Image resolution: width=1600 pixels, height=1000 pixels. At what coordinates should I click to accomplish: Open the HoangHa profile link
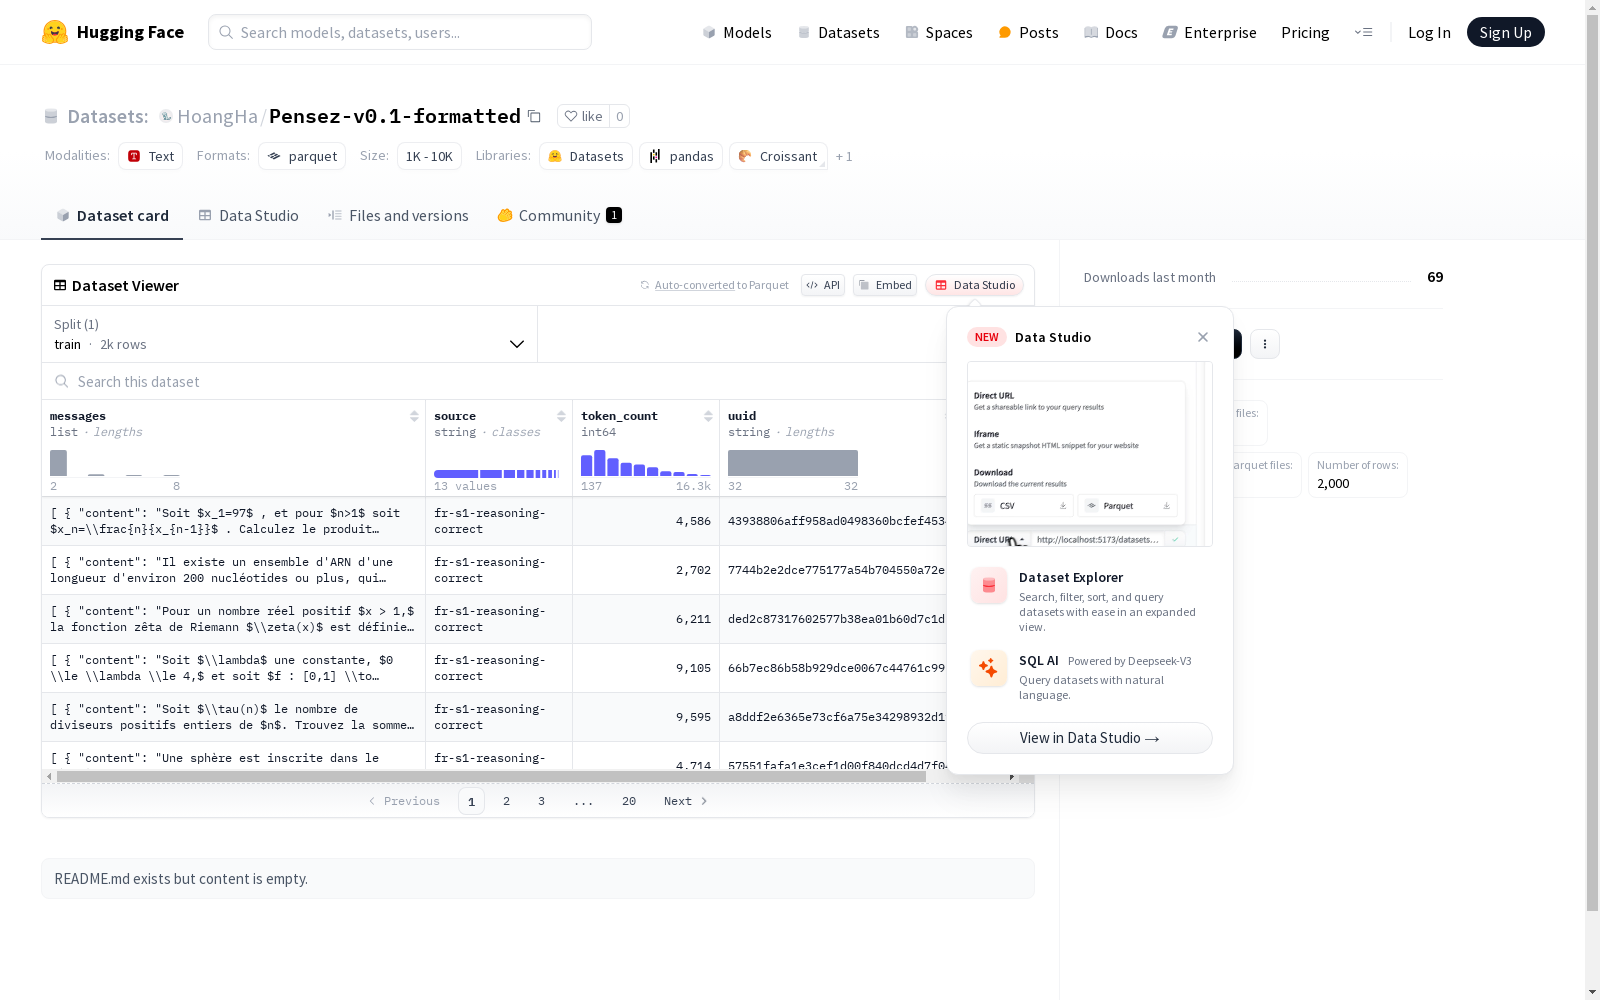coord(217,116)
